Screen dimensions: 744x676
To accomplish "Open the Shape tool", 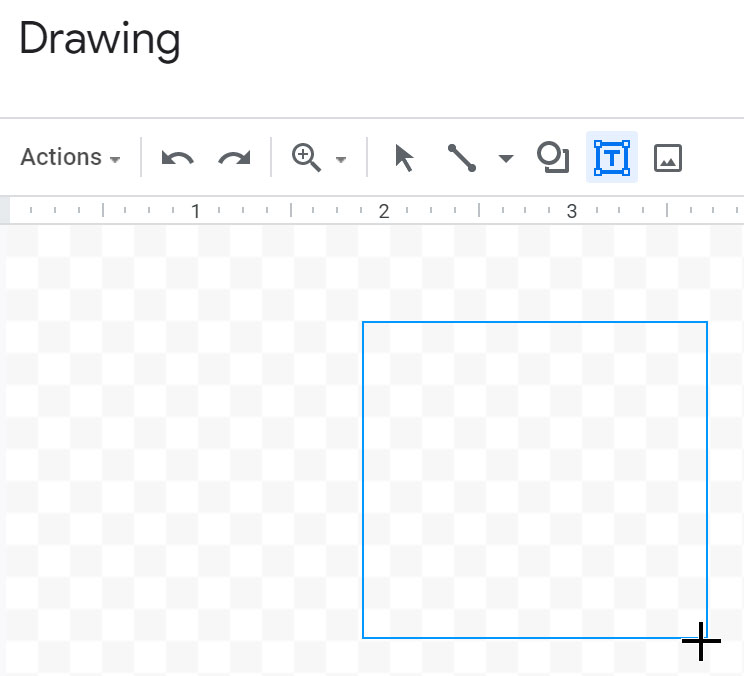I will tap(553, 157).
